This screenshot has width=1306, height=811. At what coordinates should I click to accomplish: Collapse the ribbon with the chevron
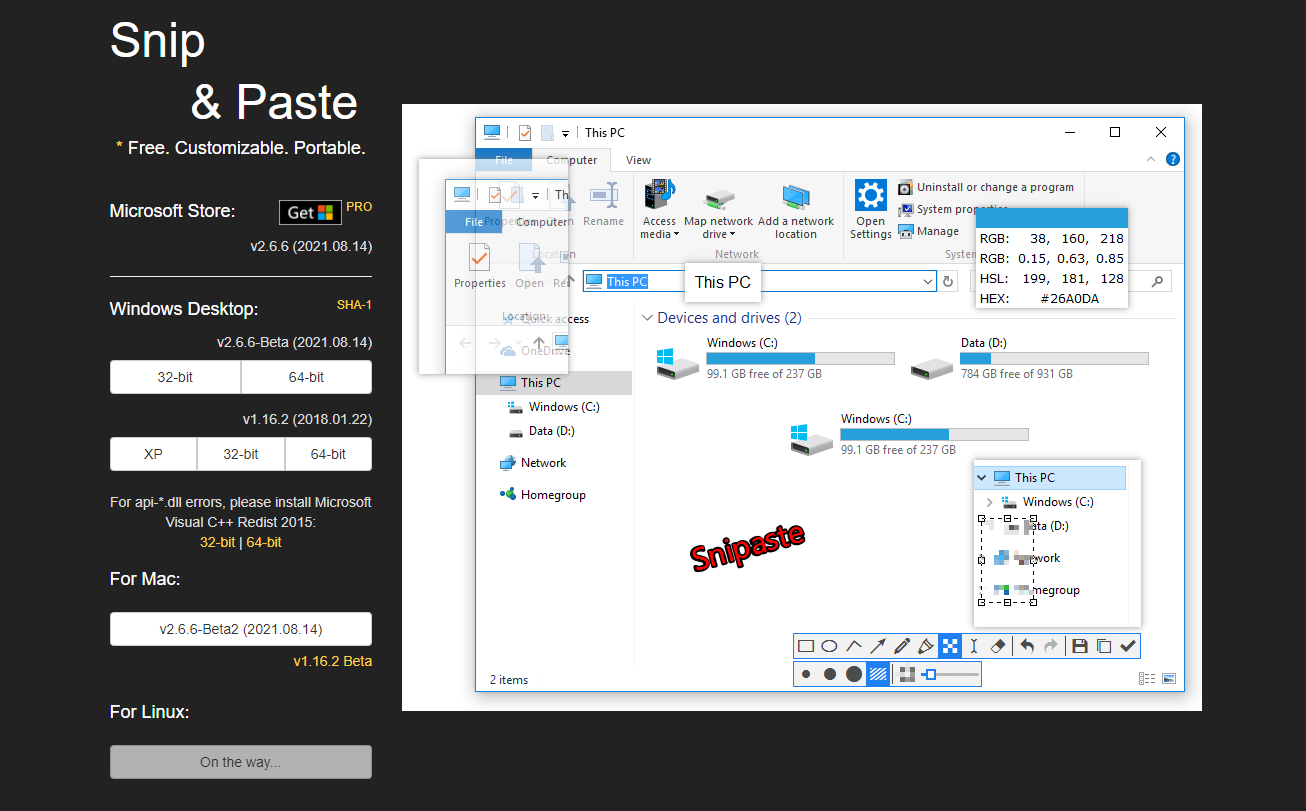1149,159
